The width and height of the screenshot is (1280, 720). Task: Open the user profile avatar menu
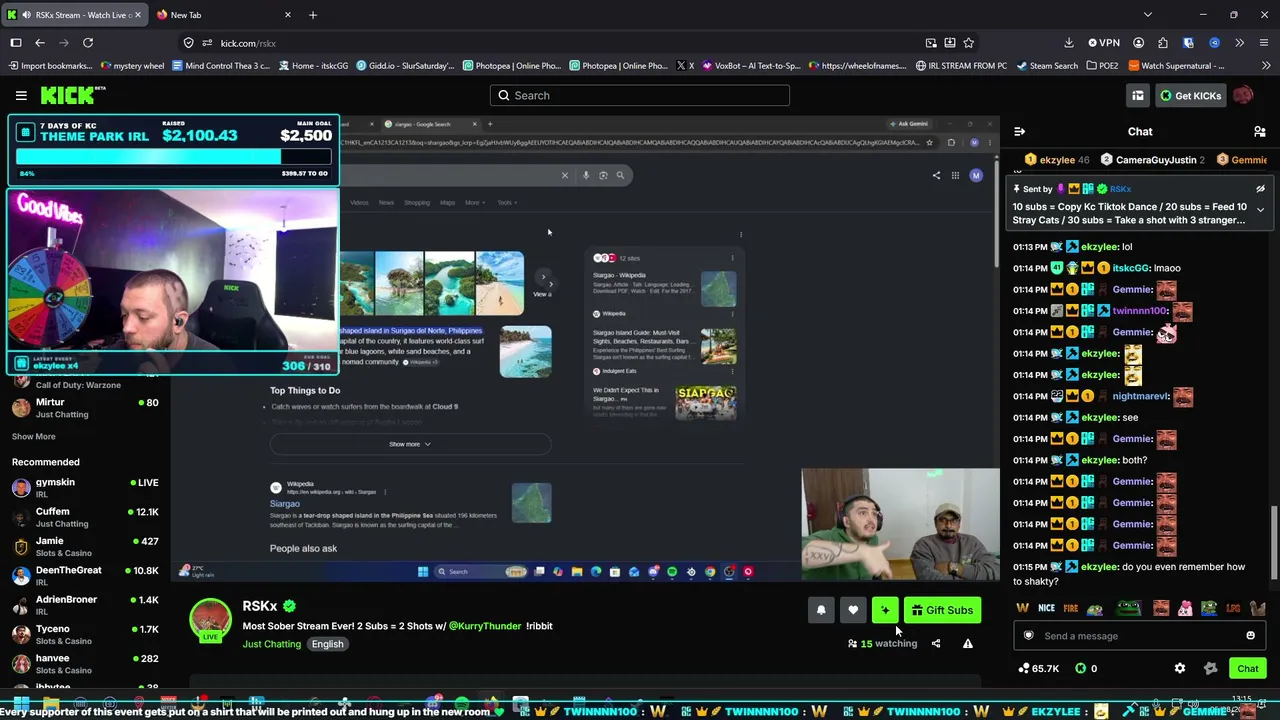point(1243,95)
